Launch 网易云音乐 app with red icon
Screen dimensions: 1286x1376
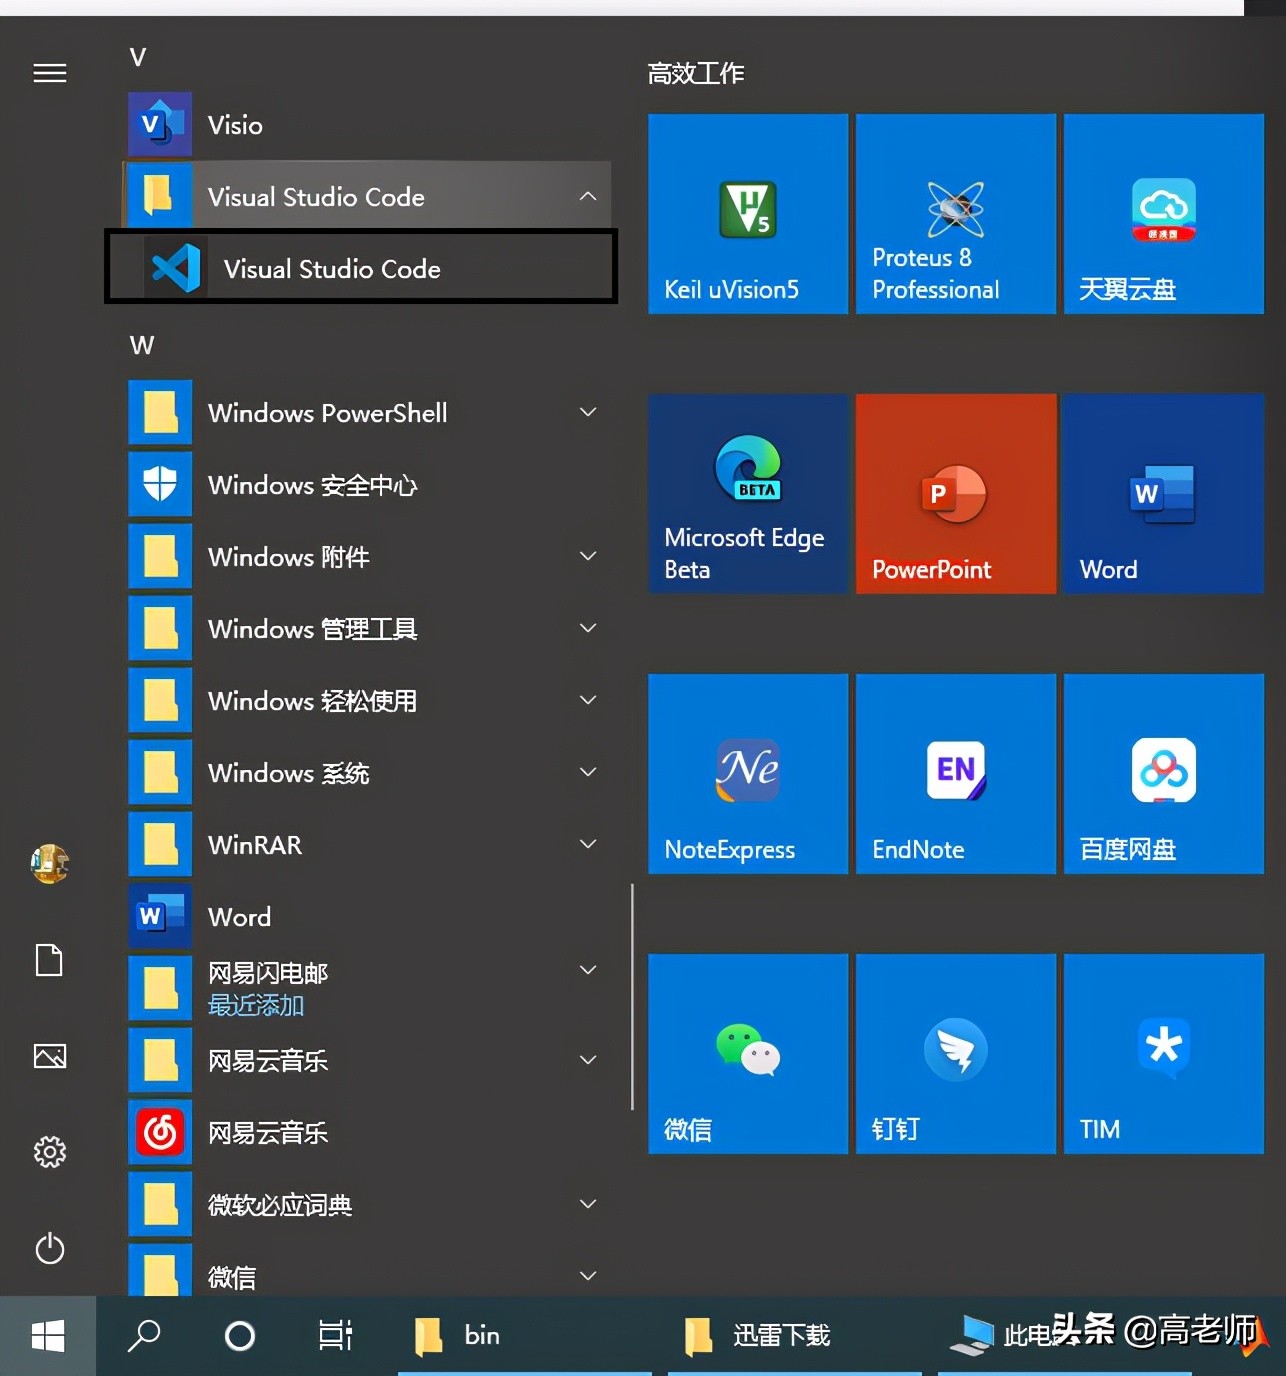pyautogui.click(x=368, y=1133)
